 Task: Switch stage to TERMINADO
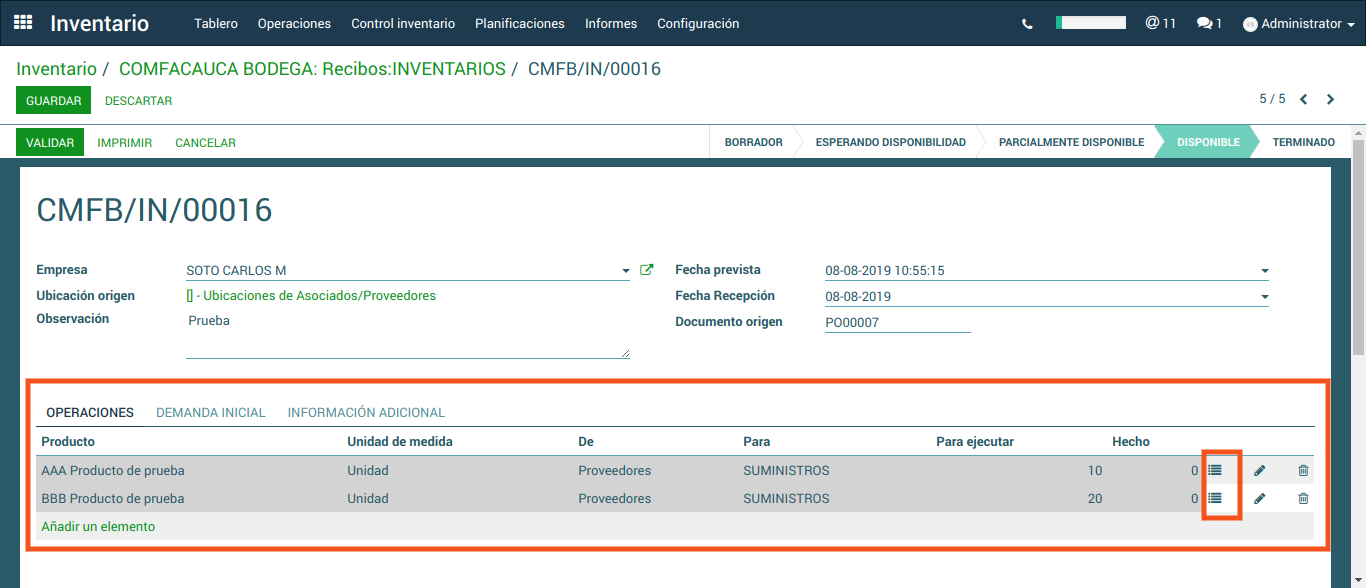coord(1303,142)
